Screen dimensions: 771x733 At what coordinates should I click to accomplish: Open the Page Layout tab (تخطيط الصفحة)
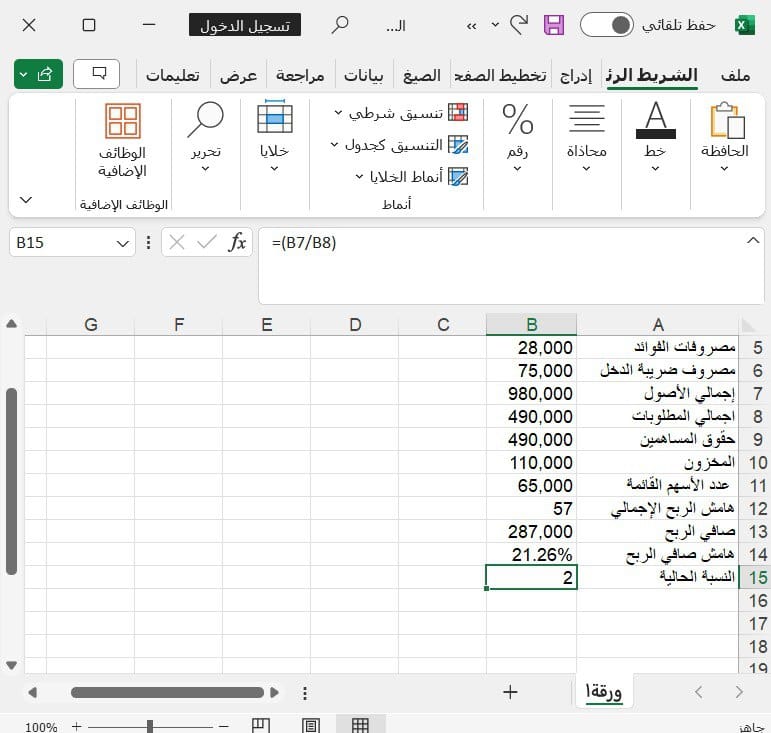point(500,75)
